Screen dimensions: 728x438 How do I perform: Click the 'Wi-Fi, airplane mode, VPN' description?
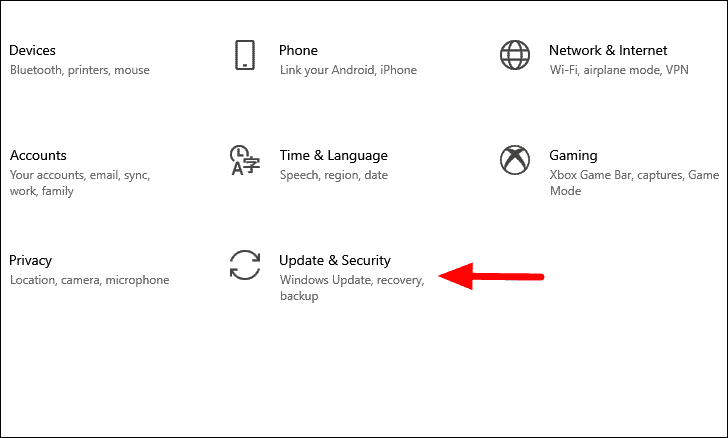click(619, 70)
